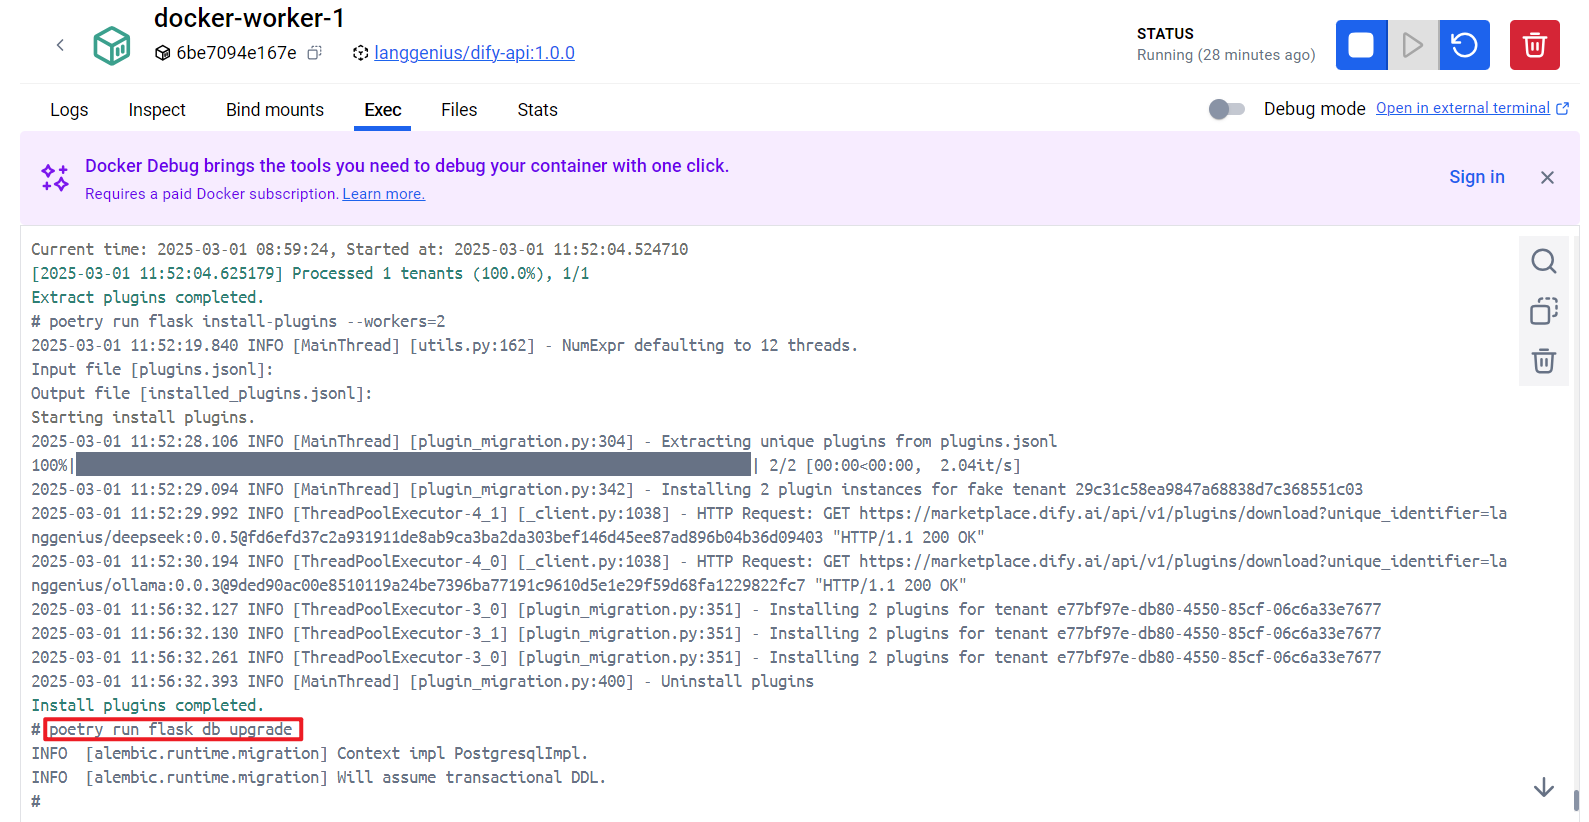This screenshot has width=1589, height=822.
Task: Click the terminal scrollbar thumb
Action: tap(1576, 800)
